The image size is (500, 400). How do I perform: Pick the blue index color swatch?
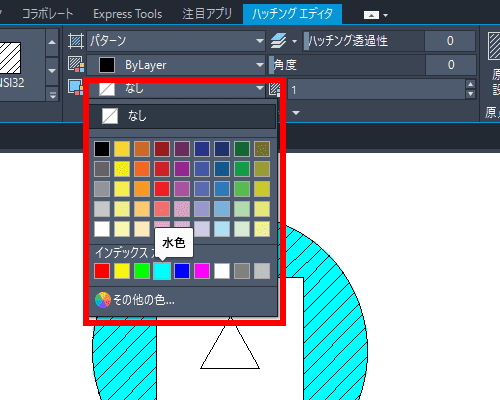point(182,271)
